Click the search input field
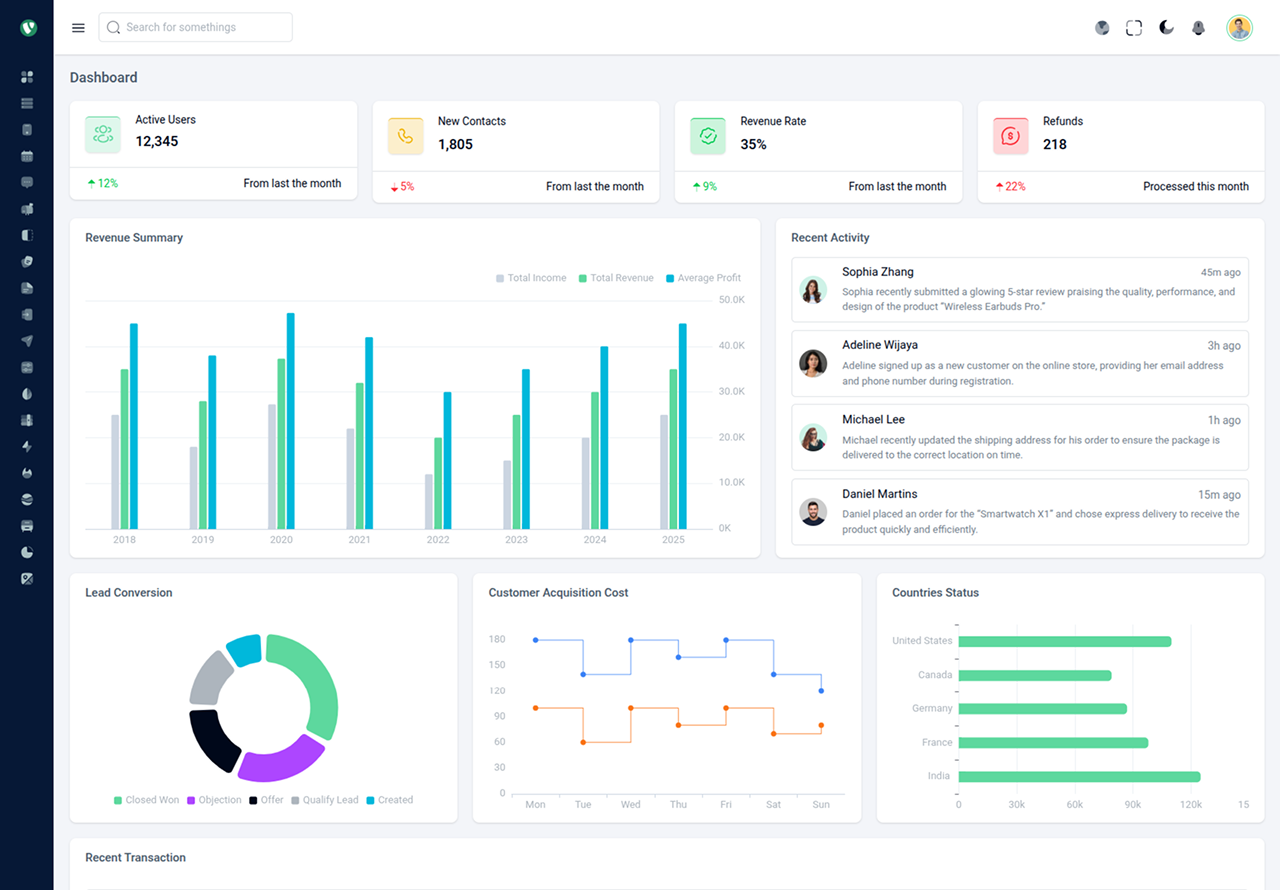 click(x=196, y=28)
